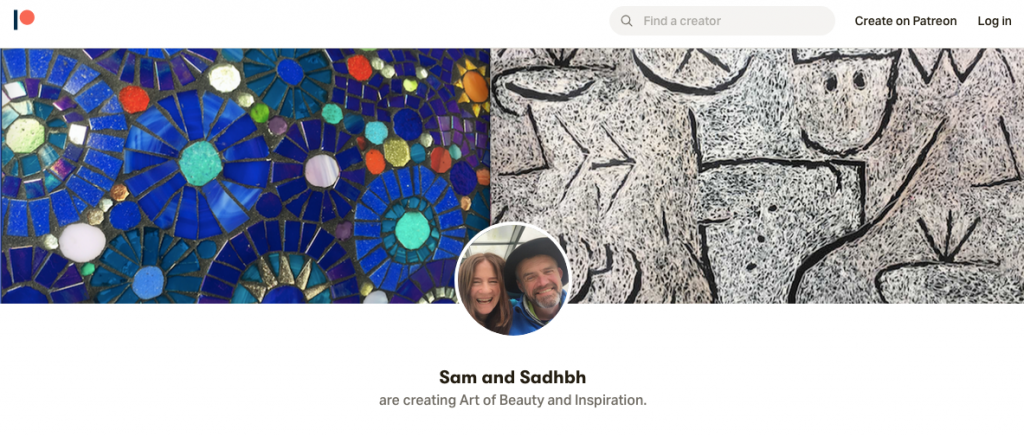Open the Create on Patreon link
Viewport: 1024px width, 436px height.
tap(905, 21)
